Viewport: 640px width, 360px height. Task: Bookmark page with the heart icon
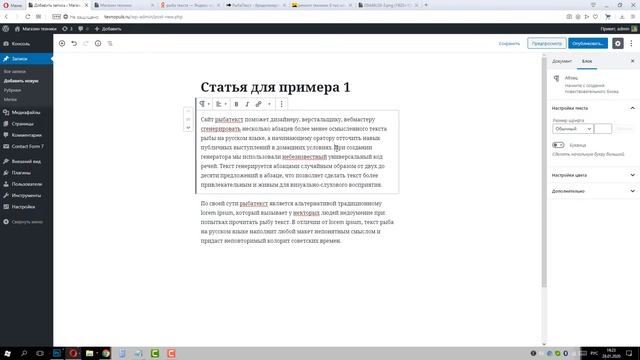point(595,17)
